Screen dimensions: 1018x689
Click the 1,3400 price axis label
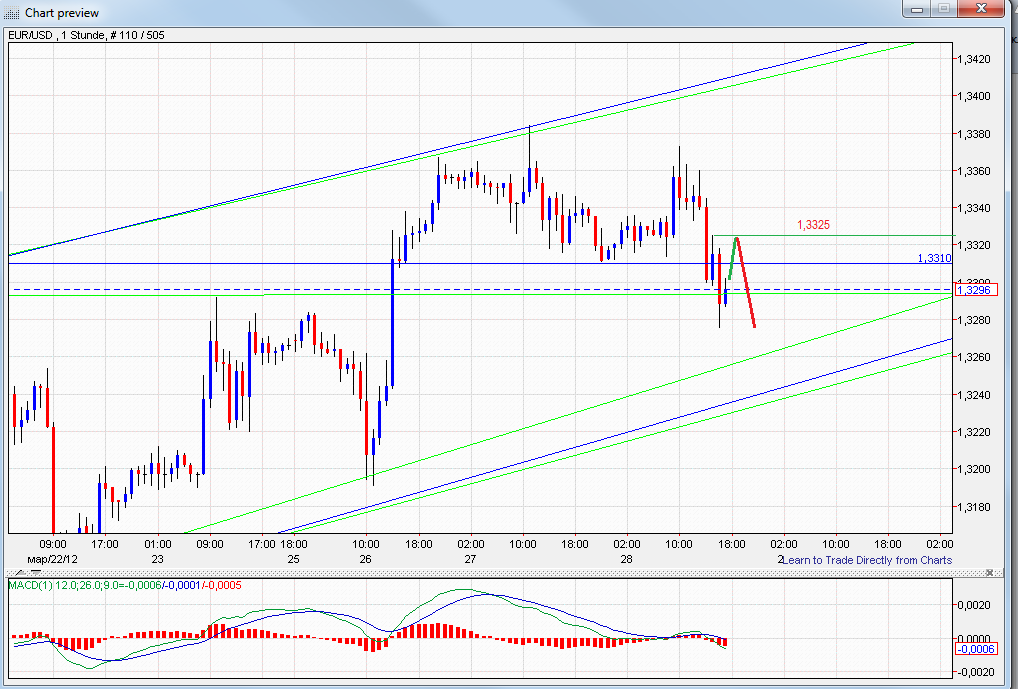point(973,96)
